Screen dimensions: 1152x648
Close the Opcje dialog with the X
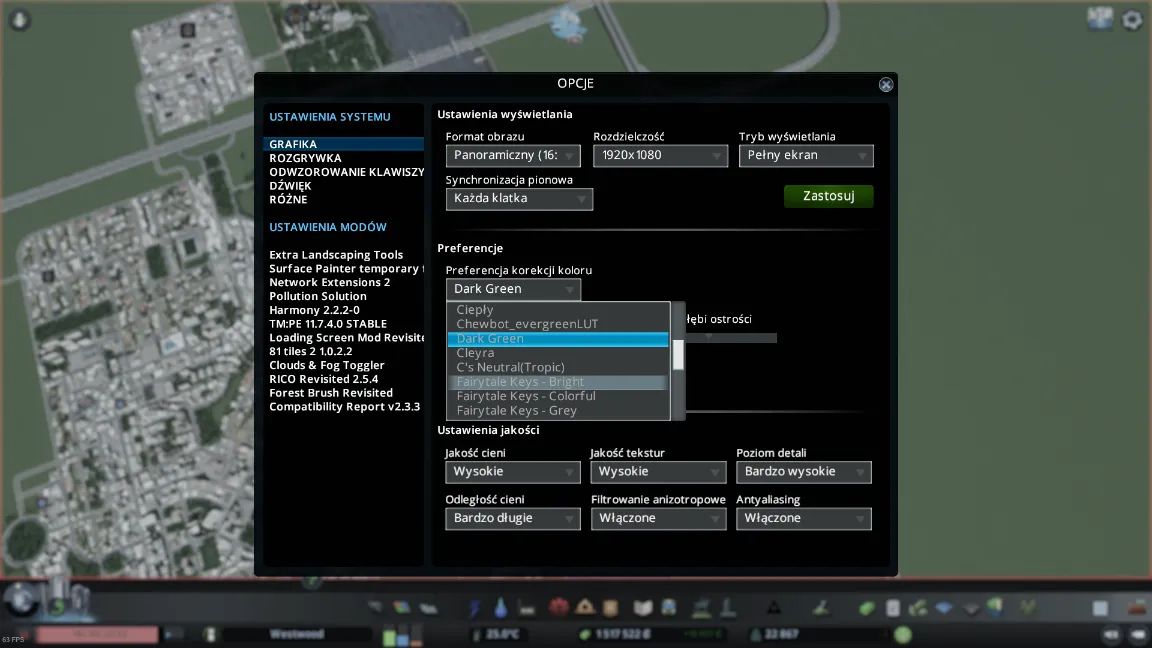(x=885, y=85)
